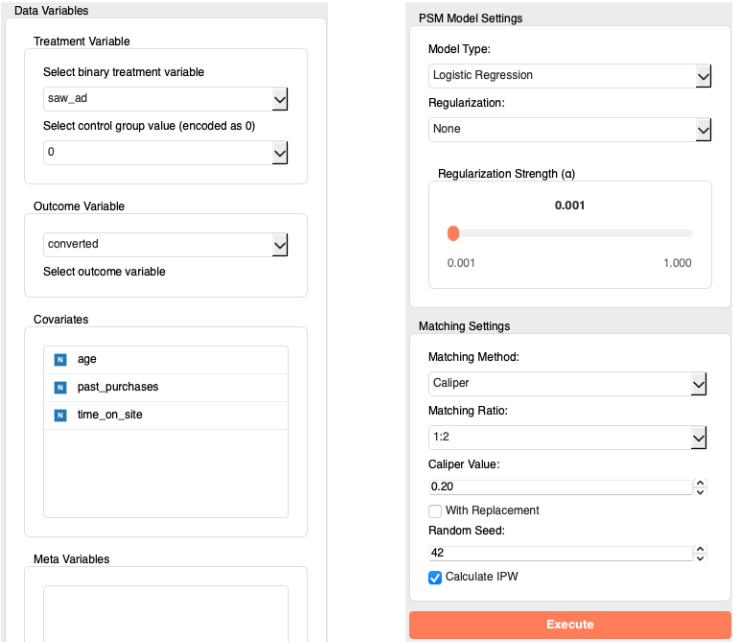Increment the Random Seed value

click(700, 548)
